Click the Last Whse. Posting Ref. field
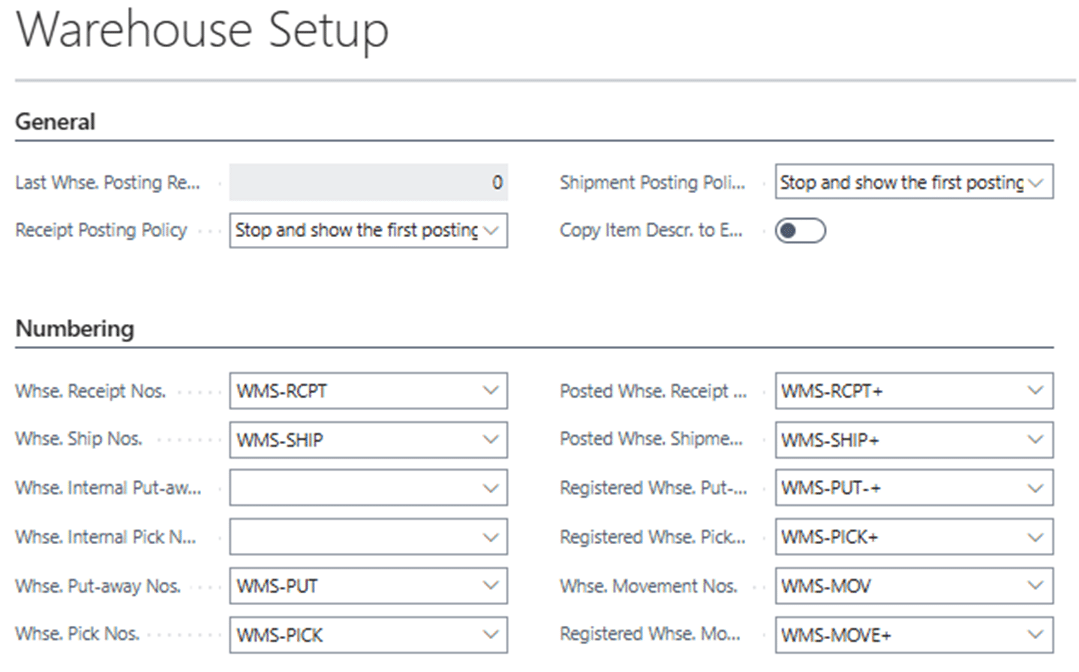 point(368,183)
